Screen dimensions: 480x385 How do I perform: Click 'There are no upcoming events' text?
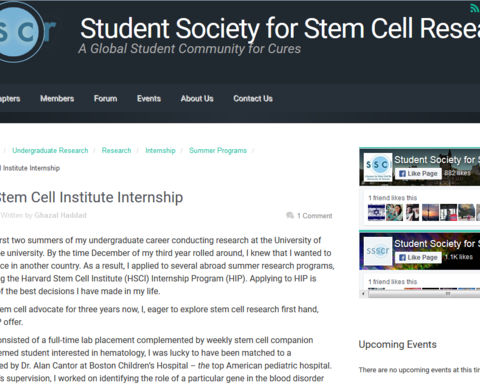click(419, 370)
